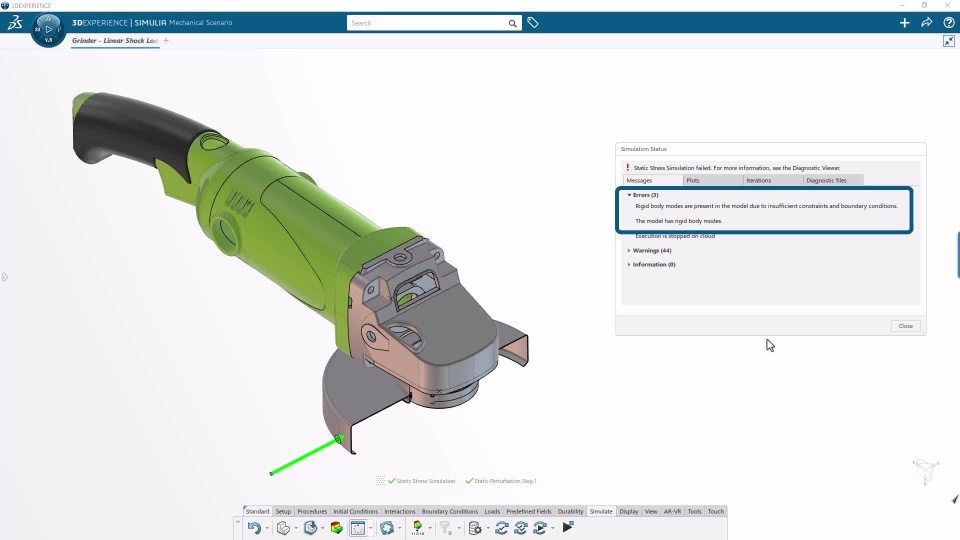This screenshot has width=960, height=540.
Task: Click the share arrow icon
Action: [x=926, y=23]
